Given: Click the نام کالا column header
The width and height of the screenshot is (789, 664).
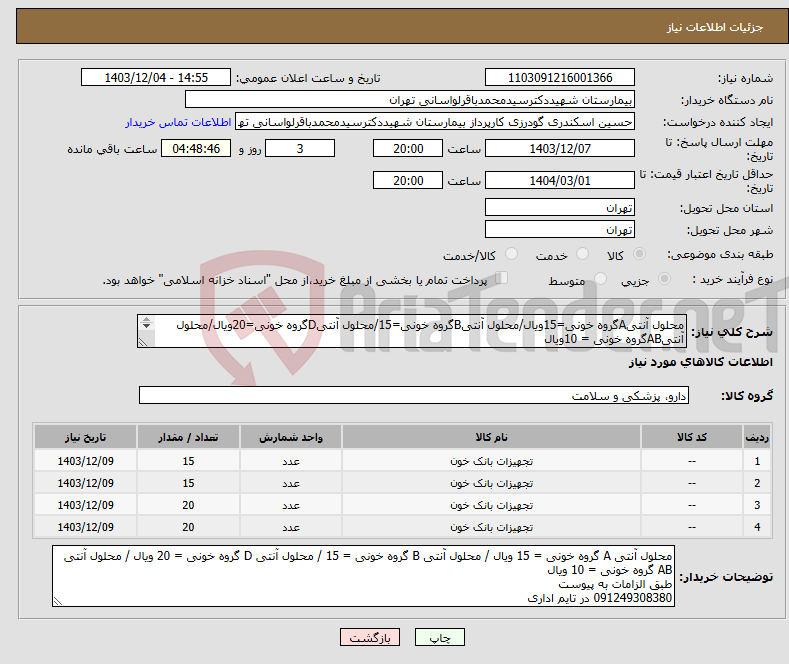Looking at the screenshot, I should coord(492,437).
